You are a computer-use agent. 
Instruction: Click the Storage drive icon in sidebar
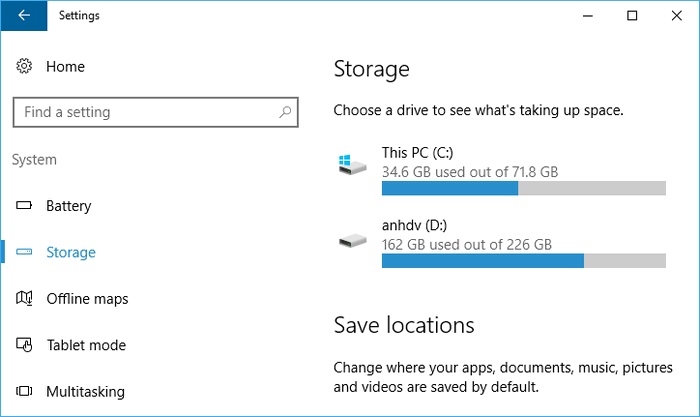pos(25,253)
